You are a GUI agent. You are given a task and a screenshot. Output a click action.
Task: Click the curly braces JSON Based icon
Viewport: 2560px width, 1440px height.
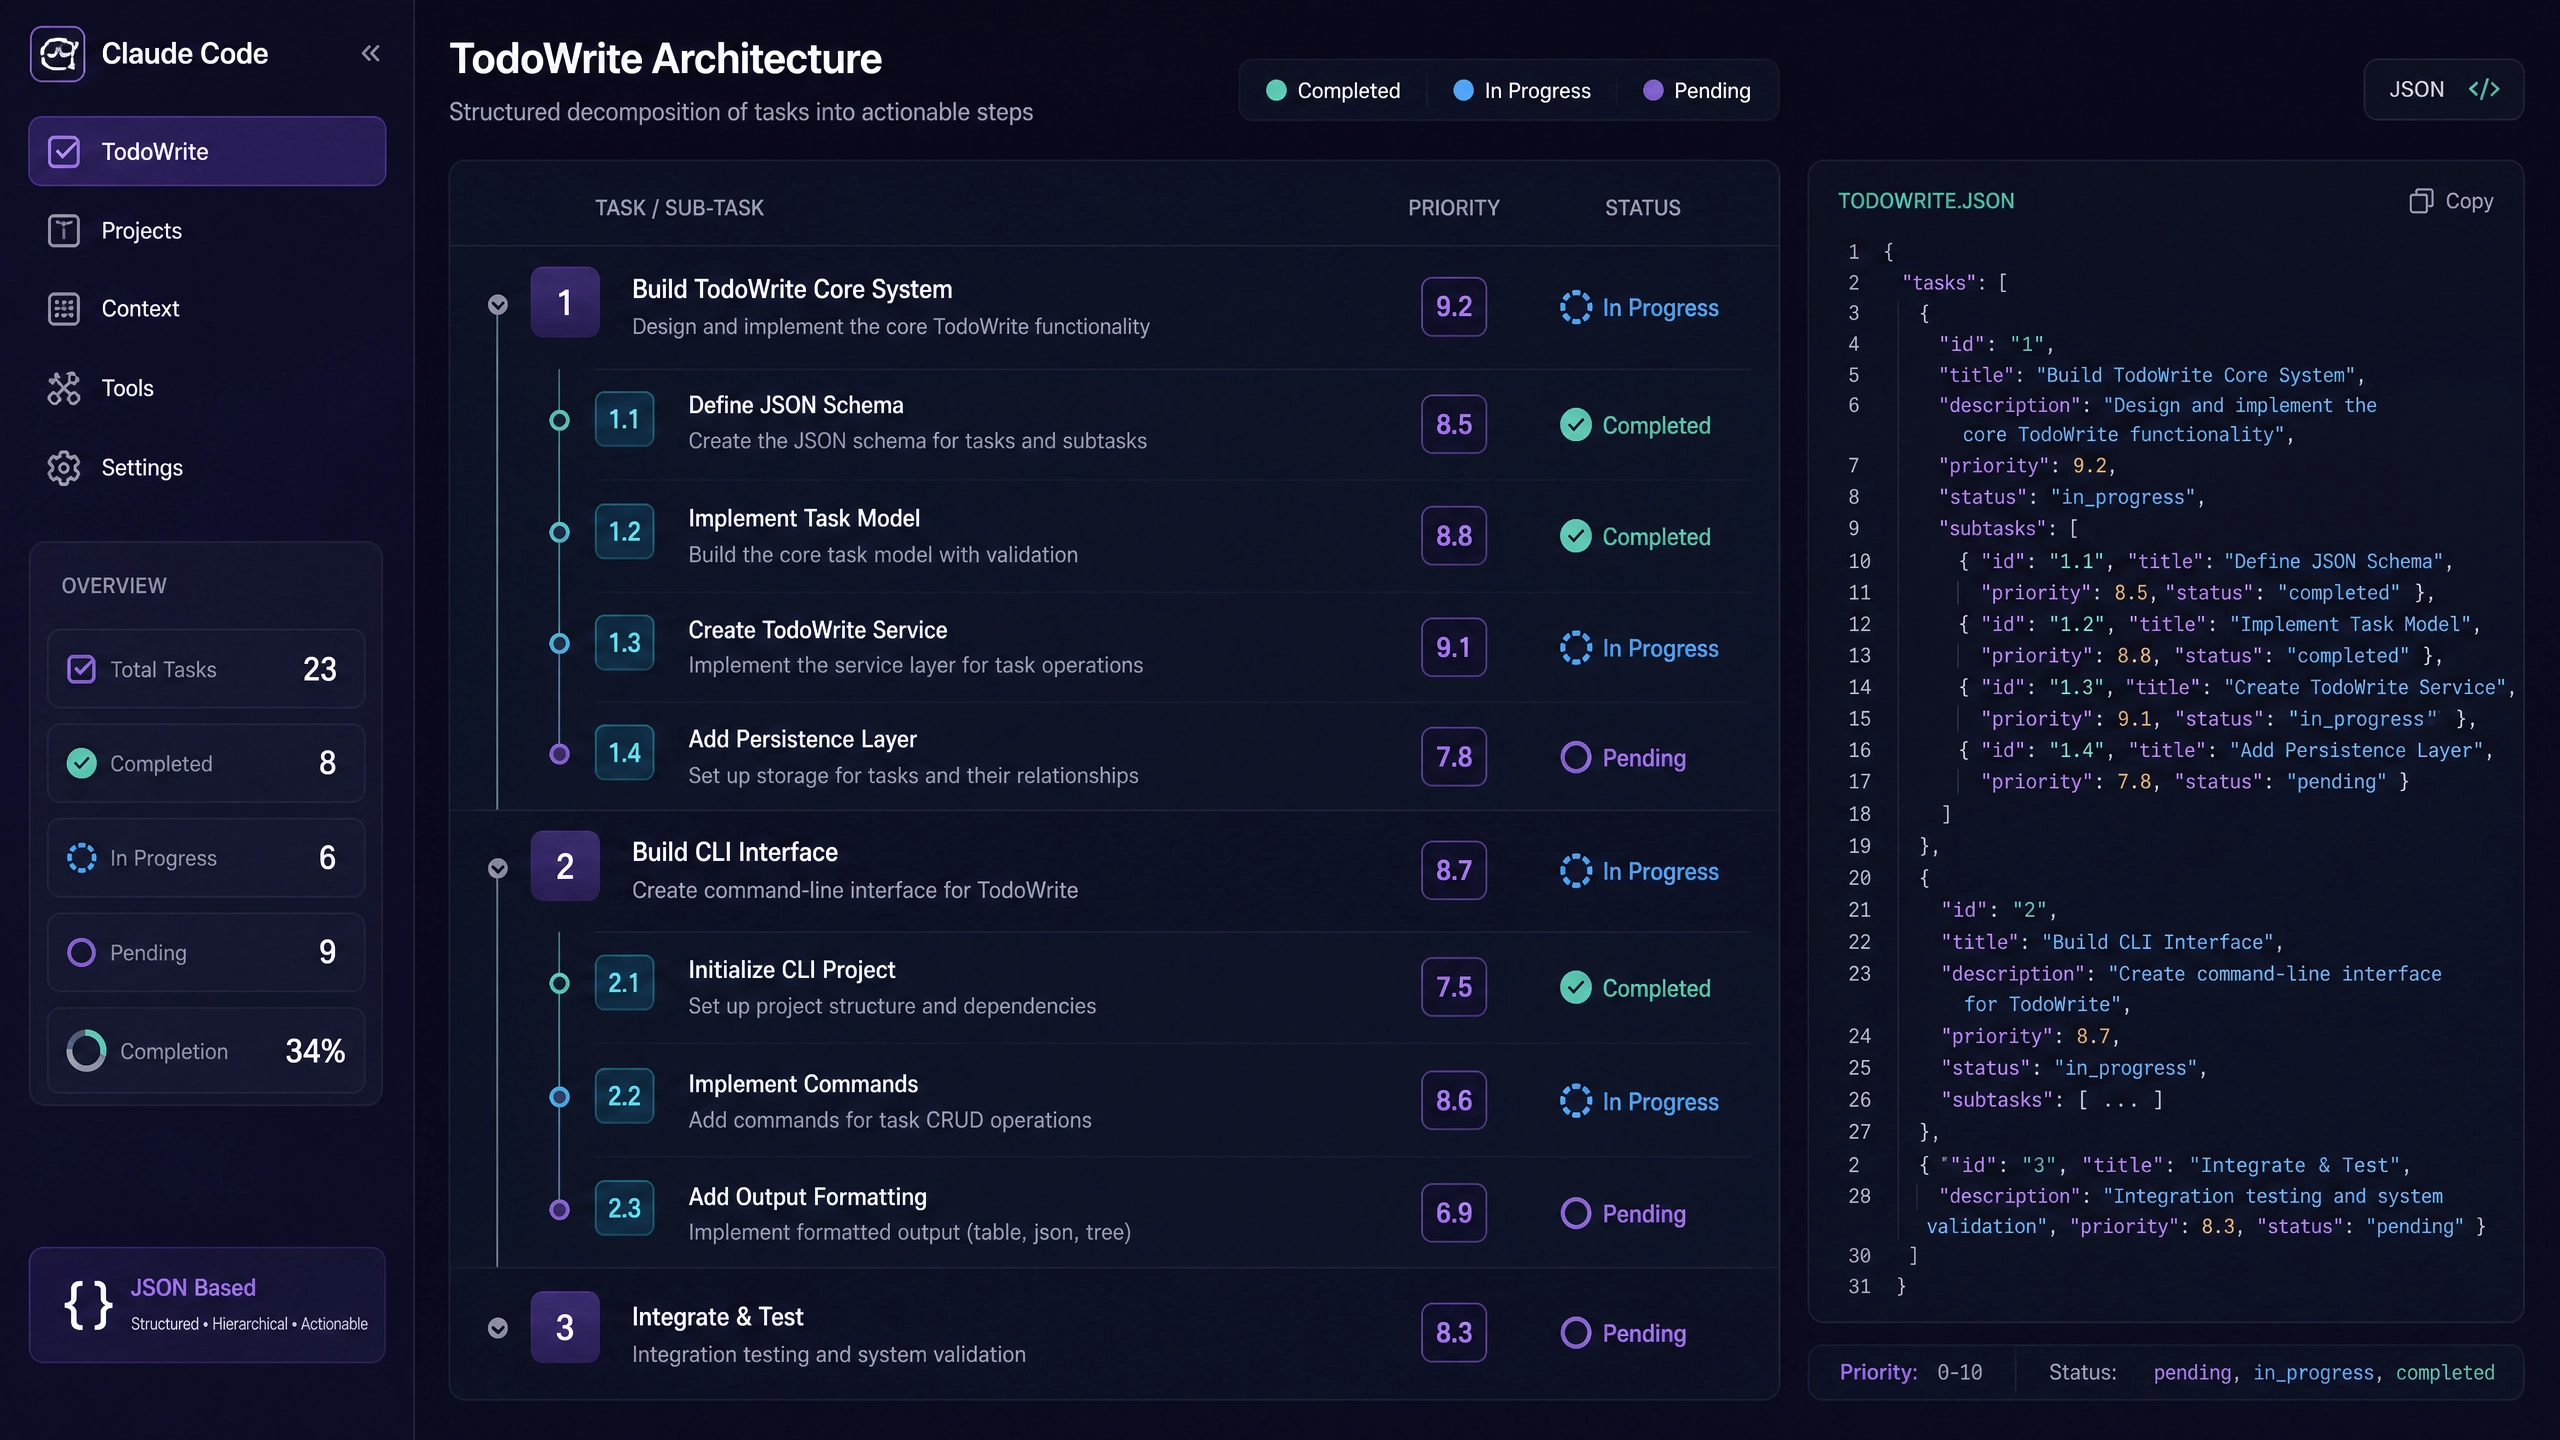(88, 1304)
